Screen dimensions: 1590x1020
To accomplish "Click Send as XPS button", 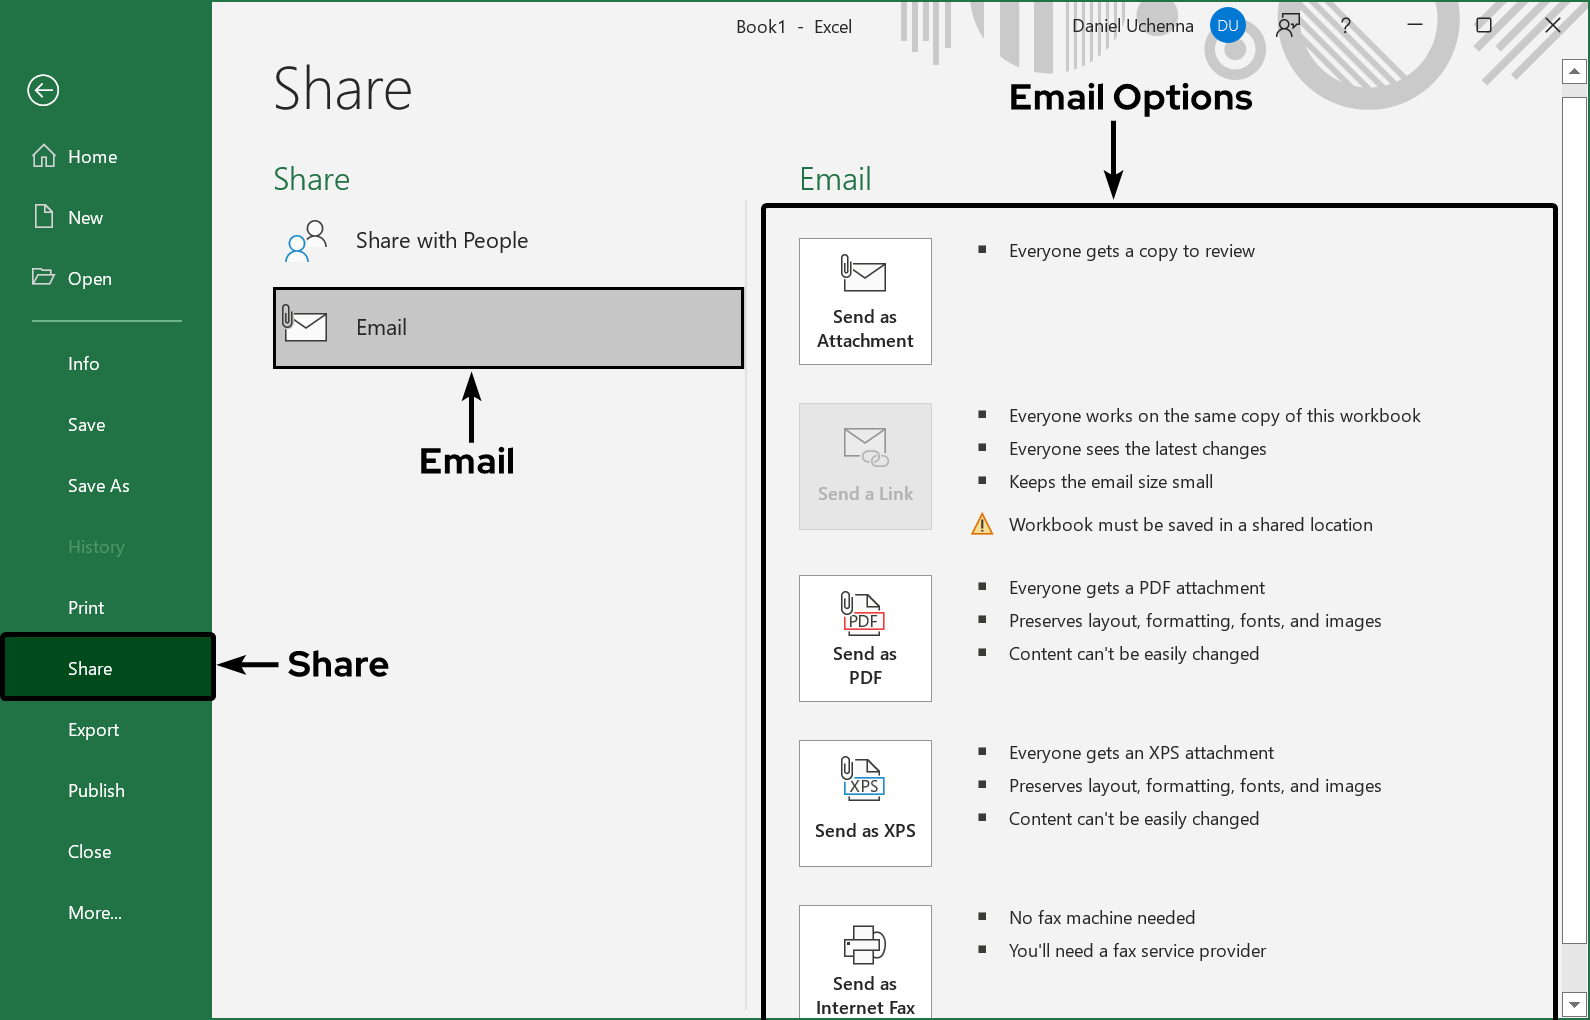I will point(865,803).
